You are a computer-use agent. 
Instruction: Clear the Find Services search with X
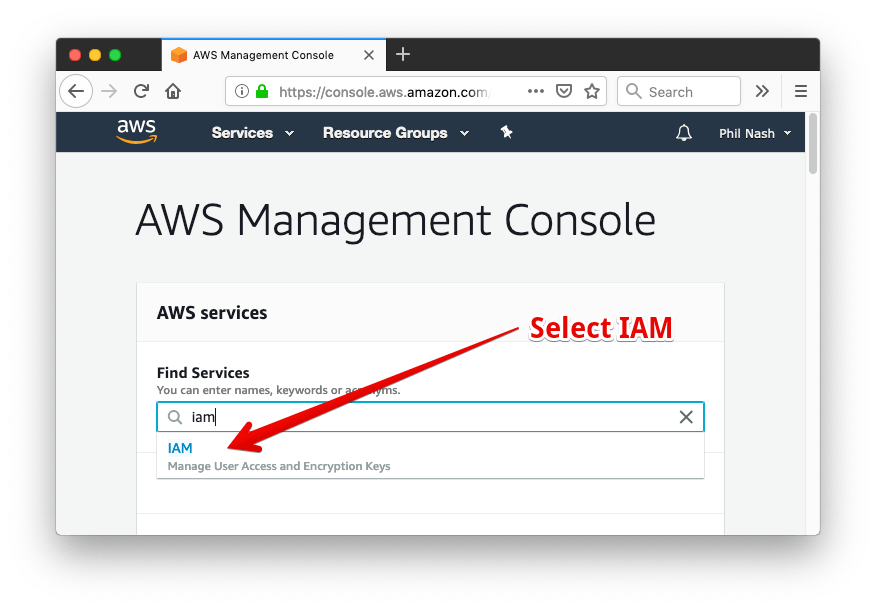pyautogui.click(x=686, y=417)
